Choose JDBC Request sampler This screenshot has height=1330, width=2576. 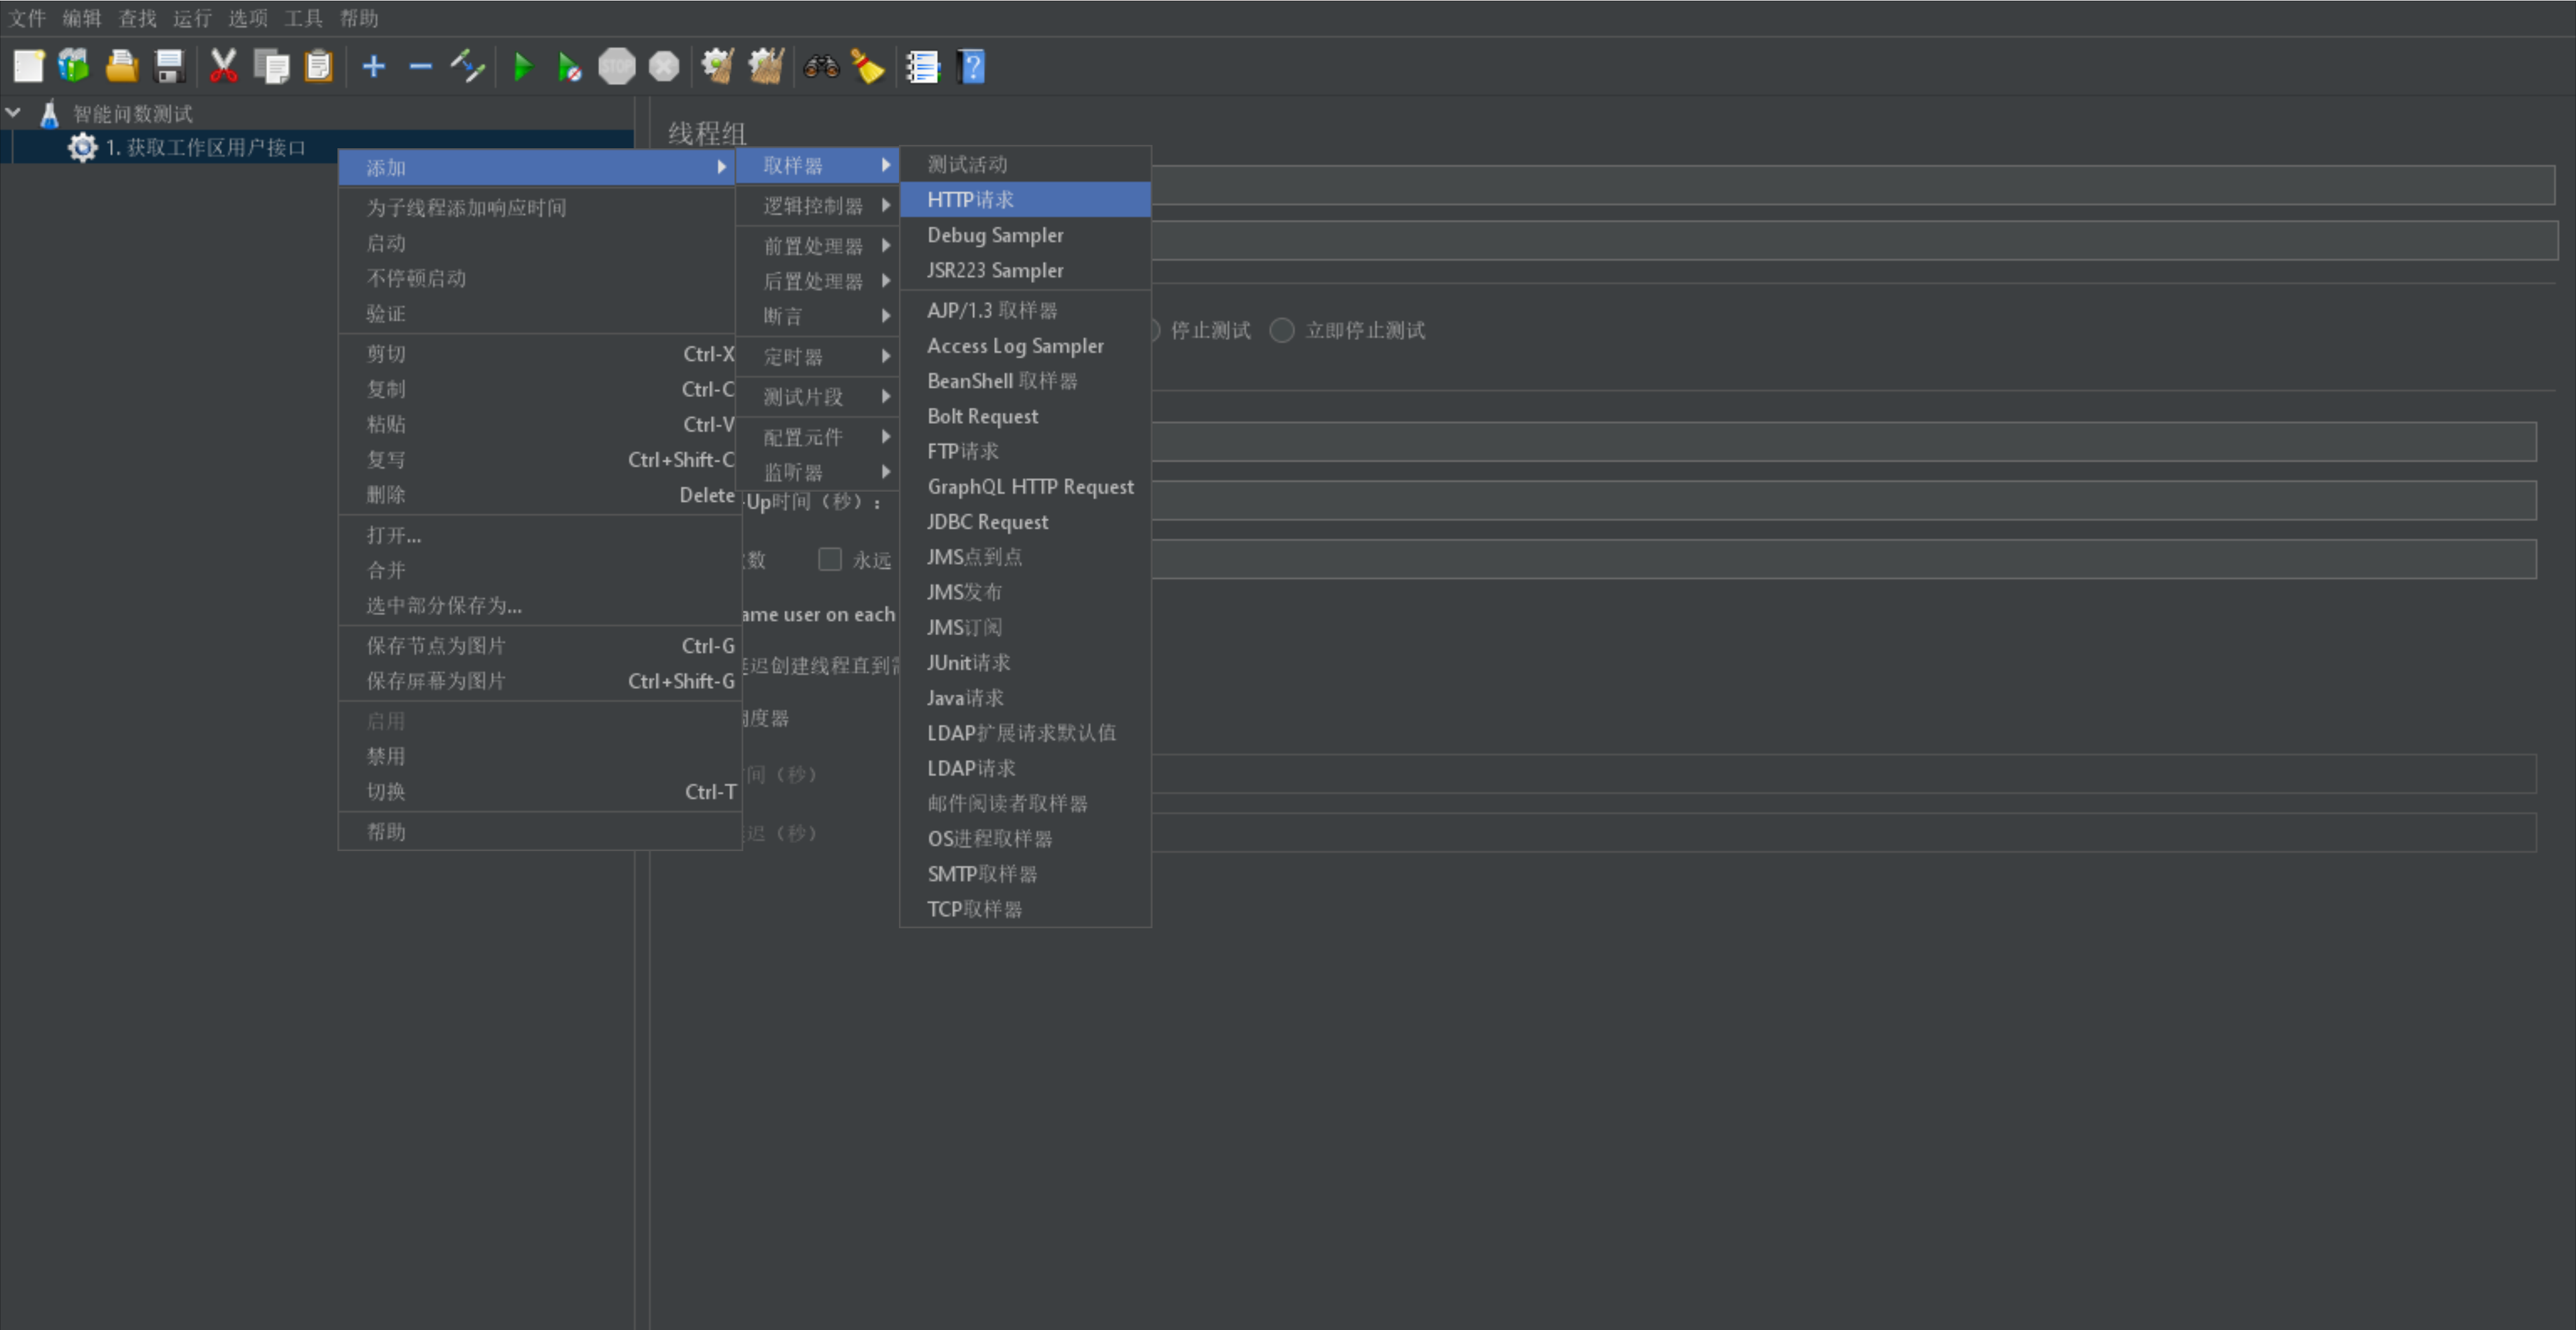click(x=1025, y=522)
